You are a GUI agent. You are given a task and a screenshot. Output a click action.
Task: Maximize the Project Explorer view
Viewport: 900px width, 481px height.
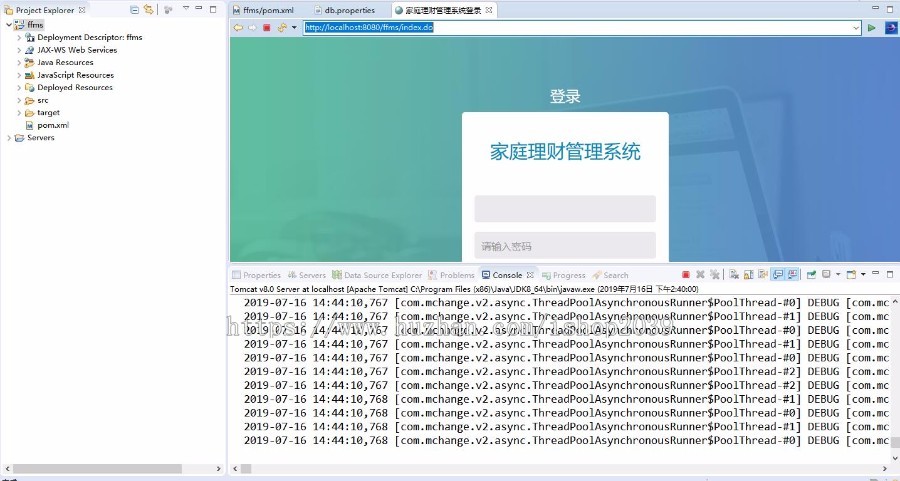(x=213, y=9)
